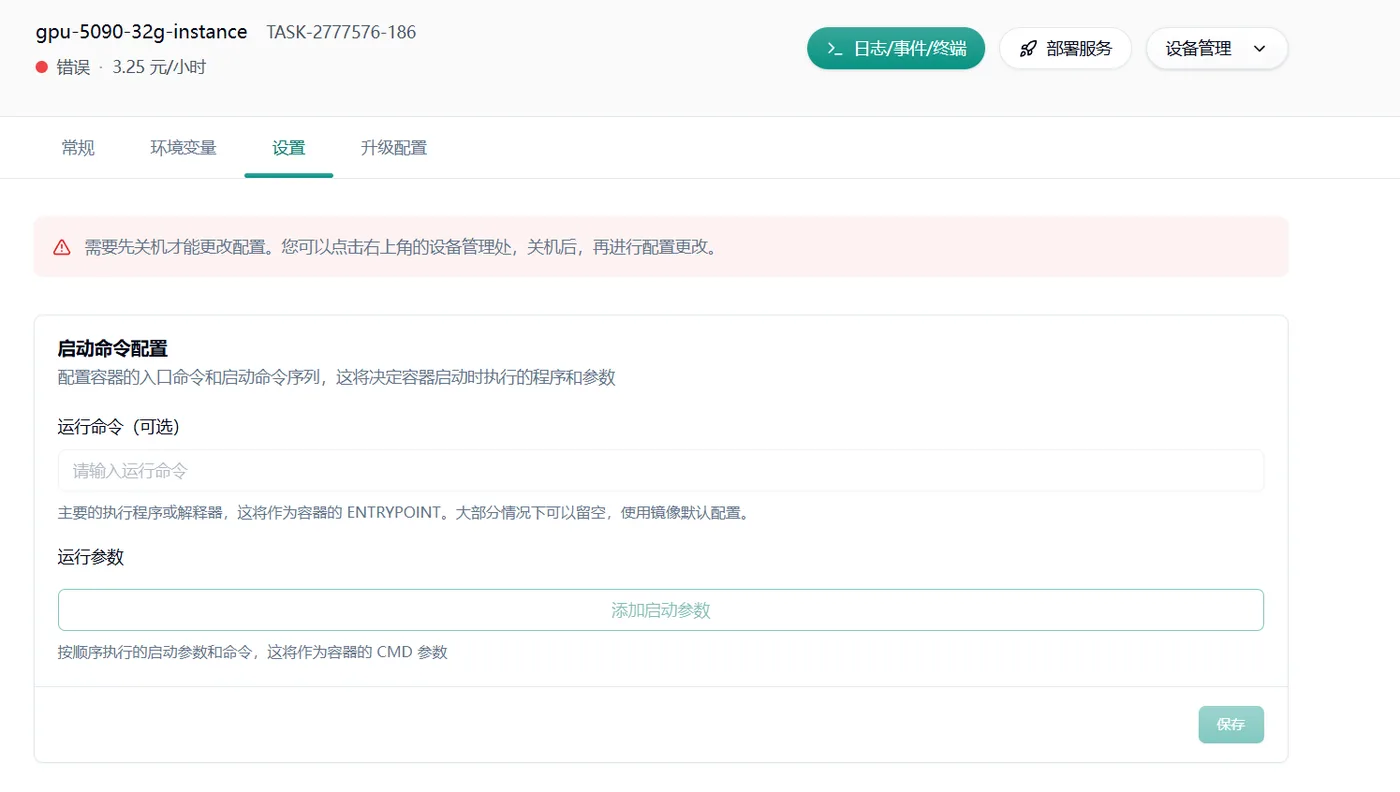Open the 升级配置 tab
Screen dimensions: 1400x792
[394, 148]
